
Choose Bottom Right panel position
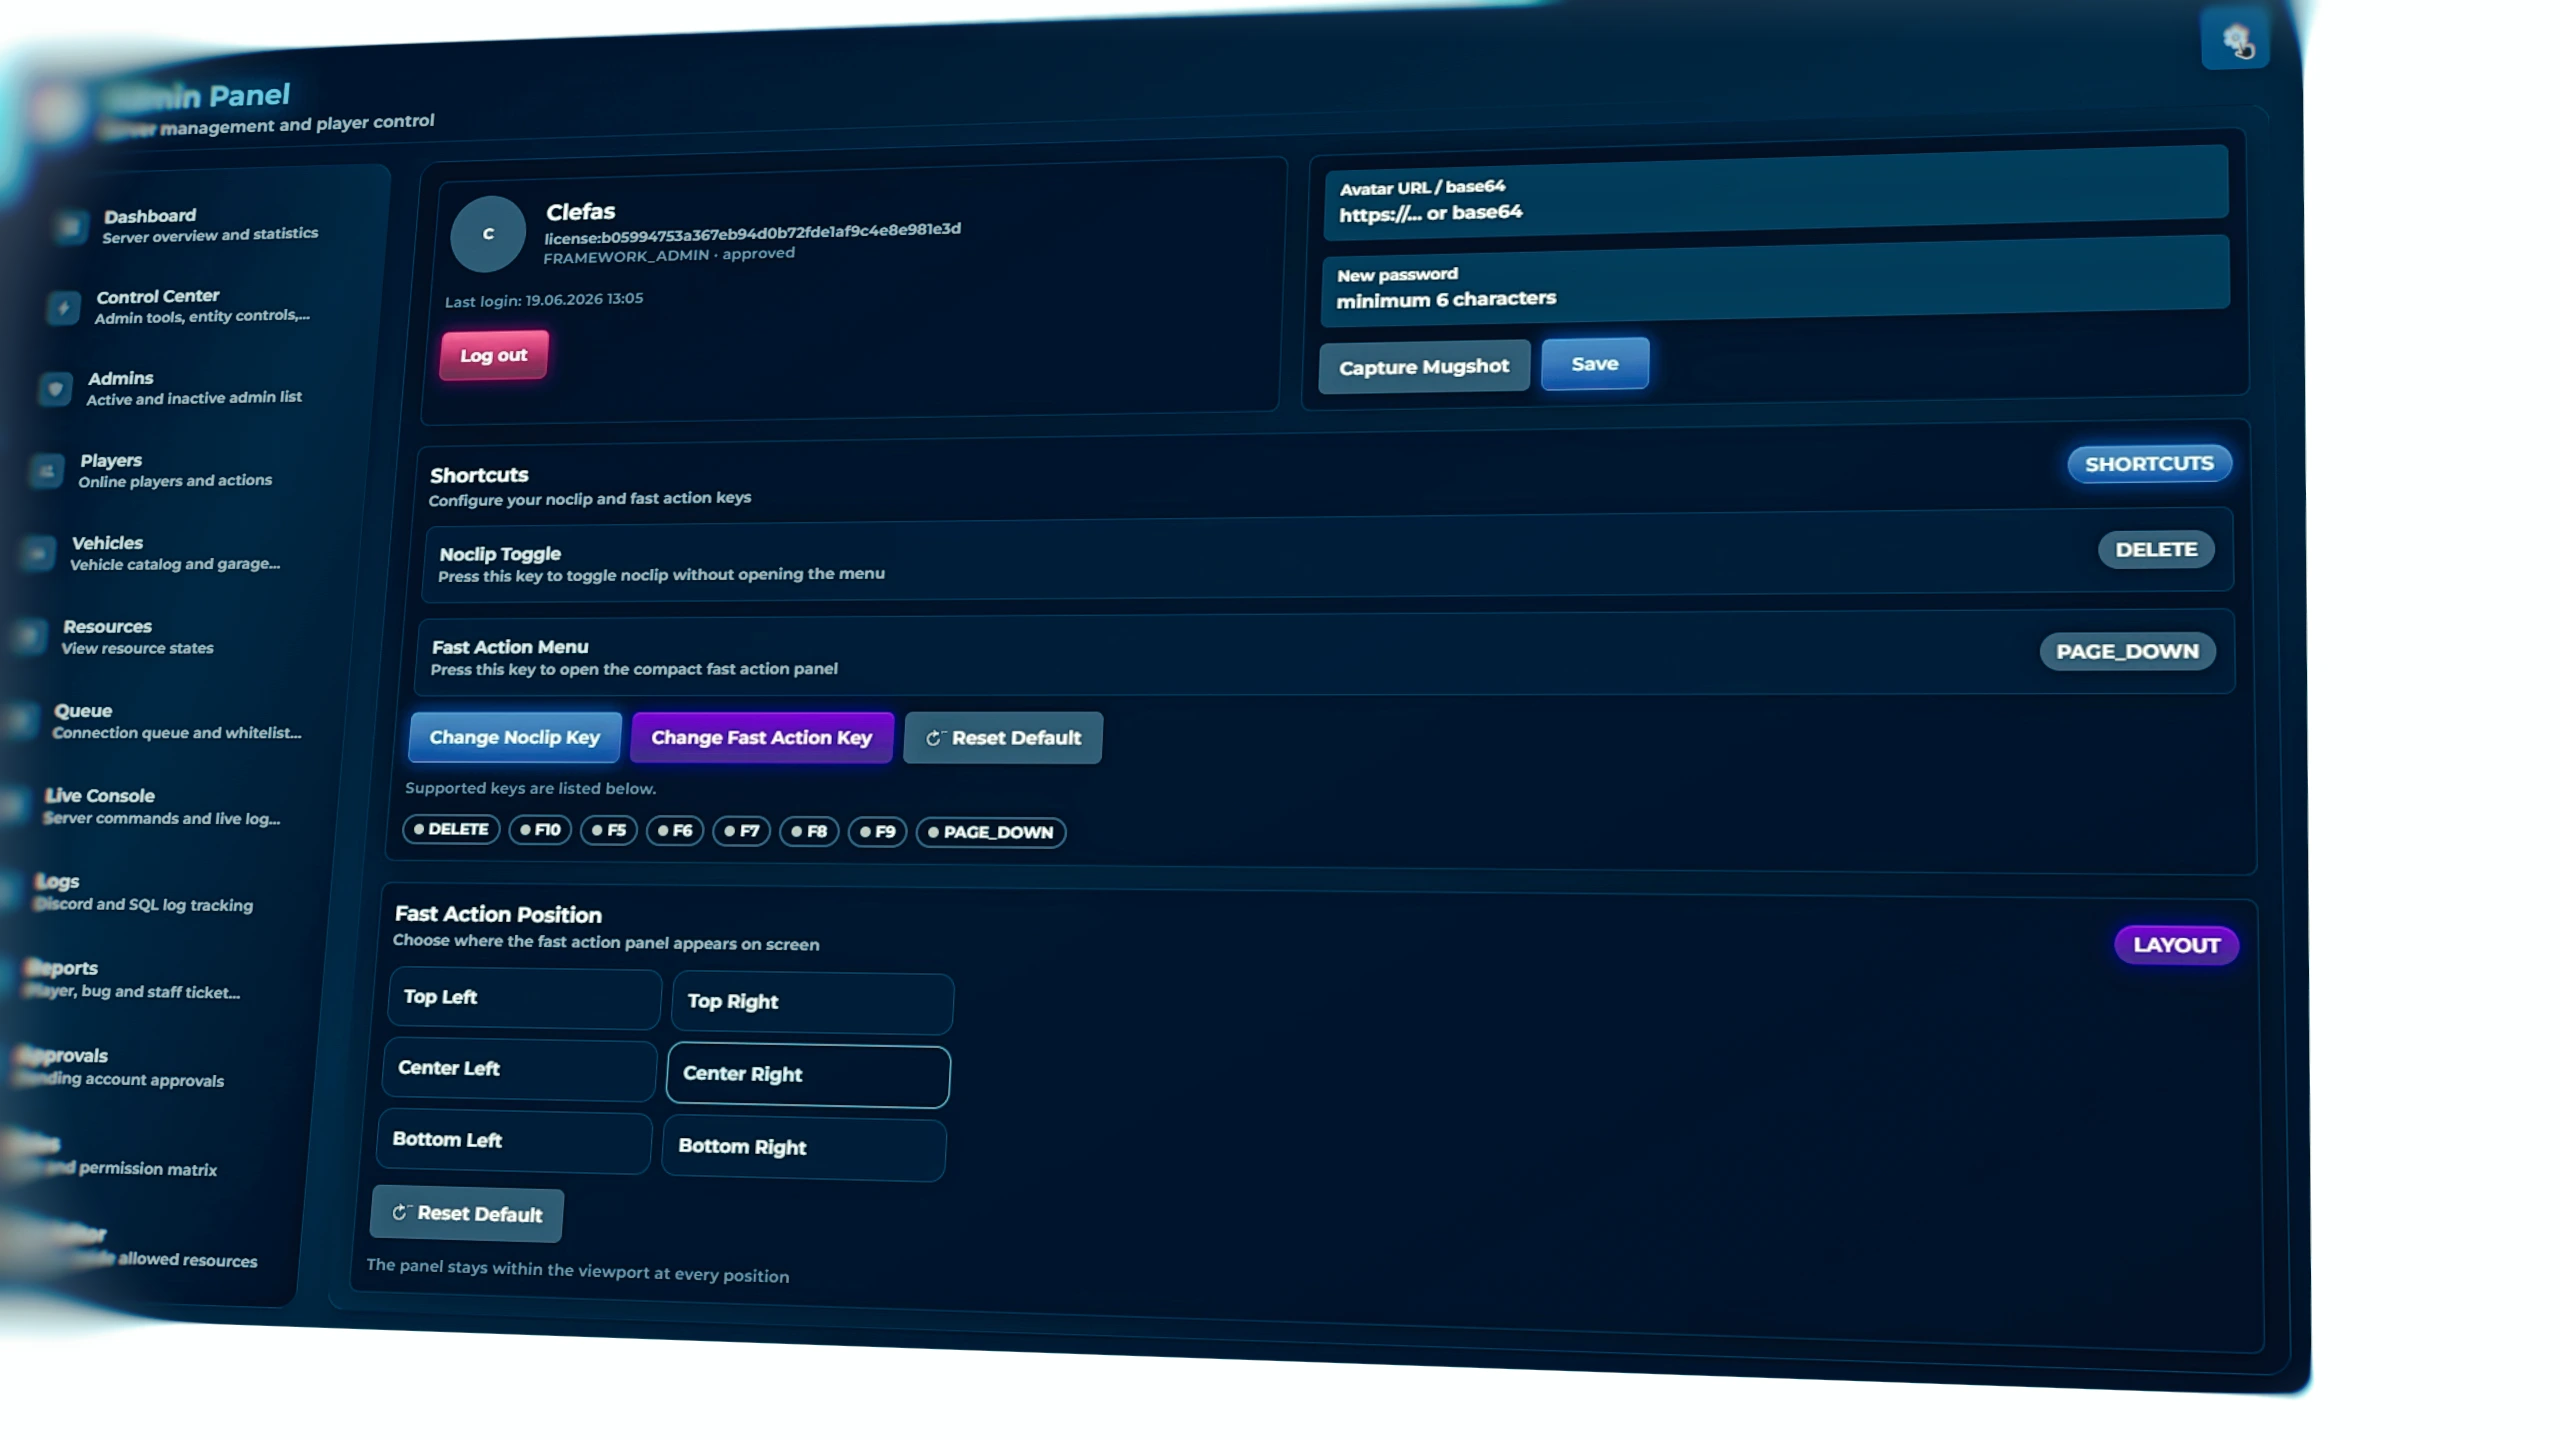[x=804, y=1148]
